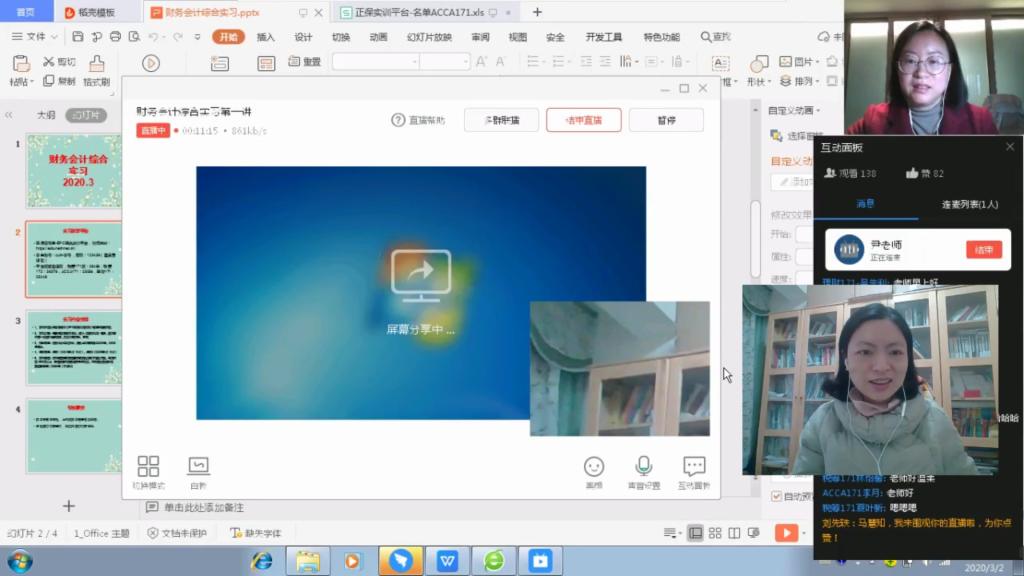Viewport: 1024px width, 576px height.
Task: Open the microphone audio settings
Action: (643, 467)
